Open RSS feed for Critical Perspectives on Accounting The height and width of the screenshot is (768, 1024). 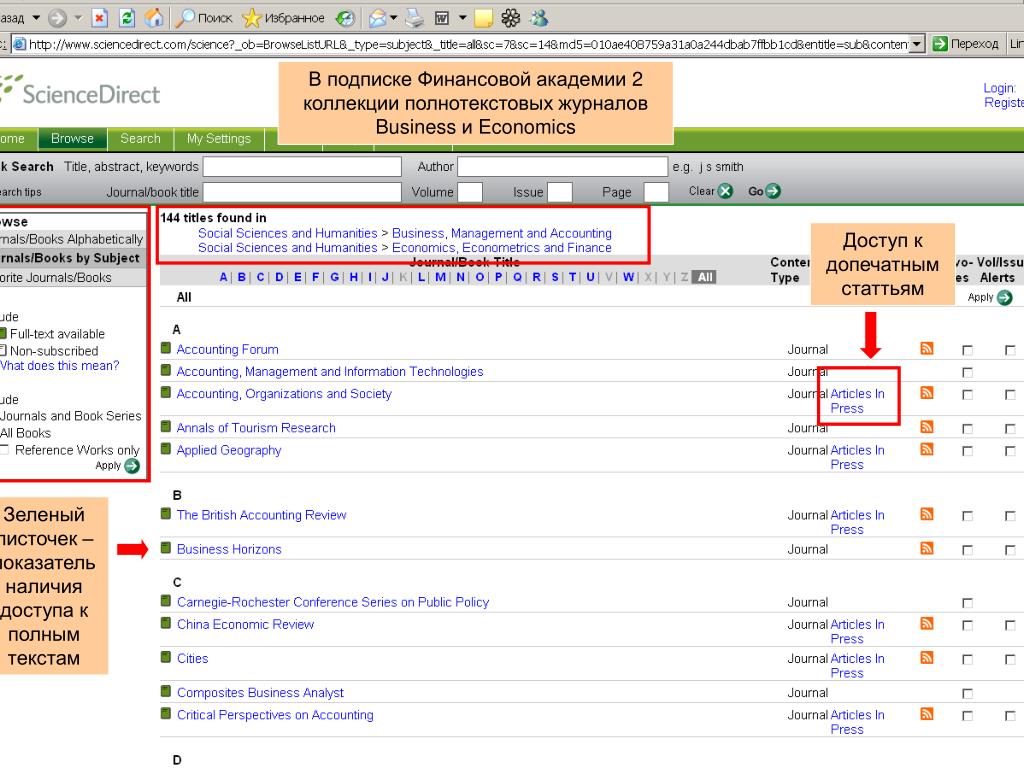tap(927, 714)
